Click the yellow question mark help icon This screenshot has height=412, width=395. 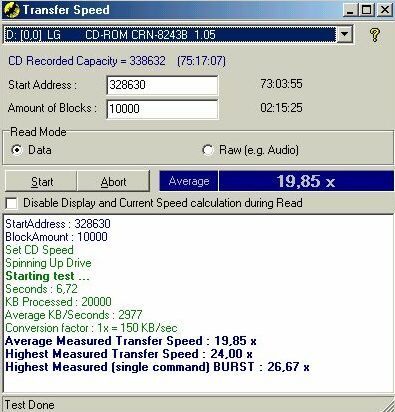[x=375, y=34]
